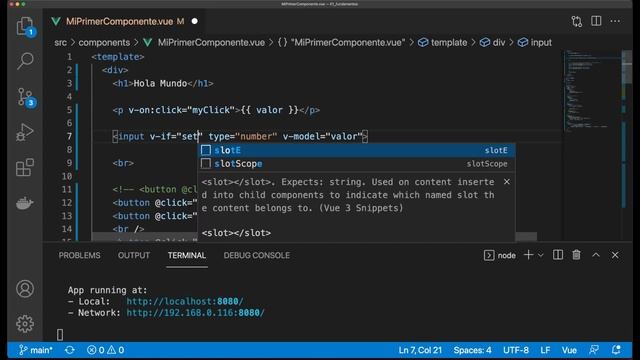Split the terminal panel

[558, 255]
